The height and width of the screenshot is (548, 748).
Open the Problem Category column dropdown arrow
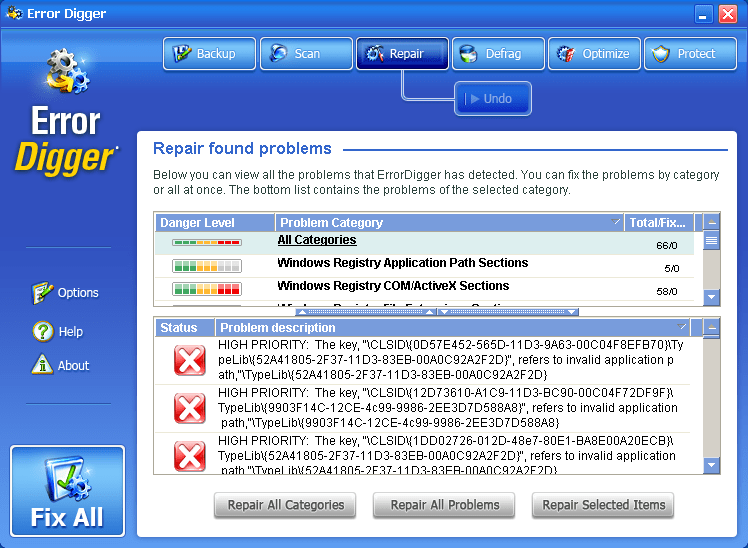coord(615,222)
